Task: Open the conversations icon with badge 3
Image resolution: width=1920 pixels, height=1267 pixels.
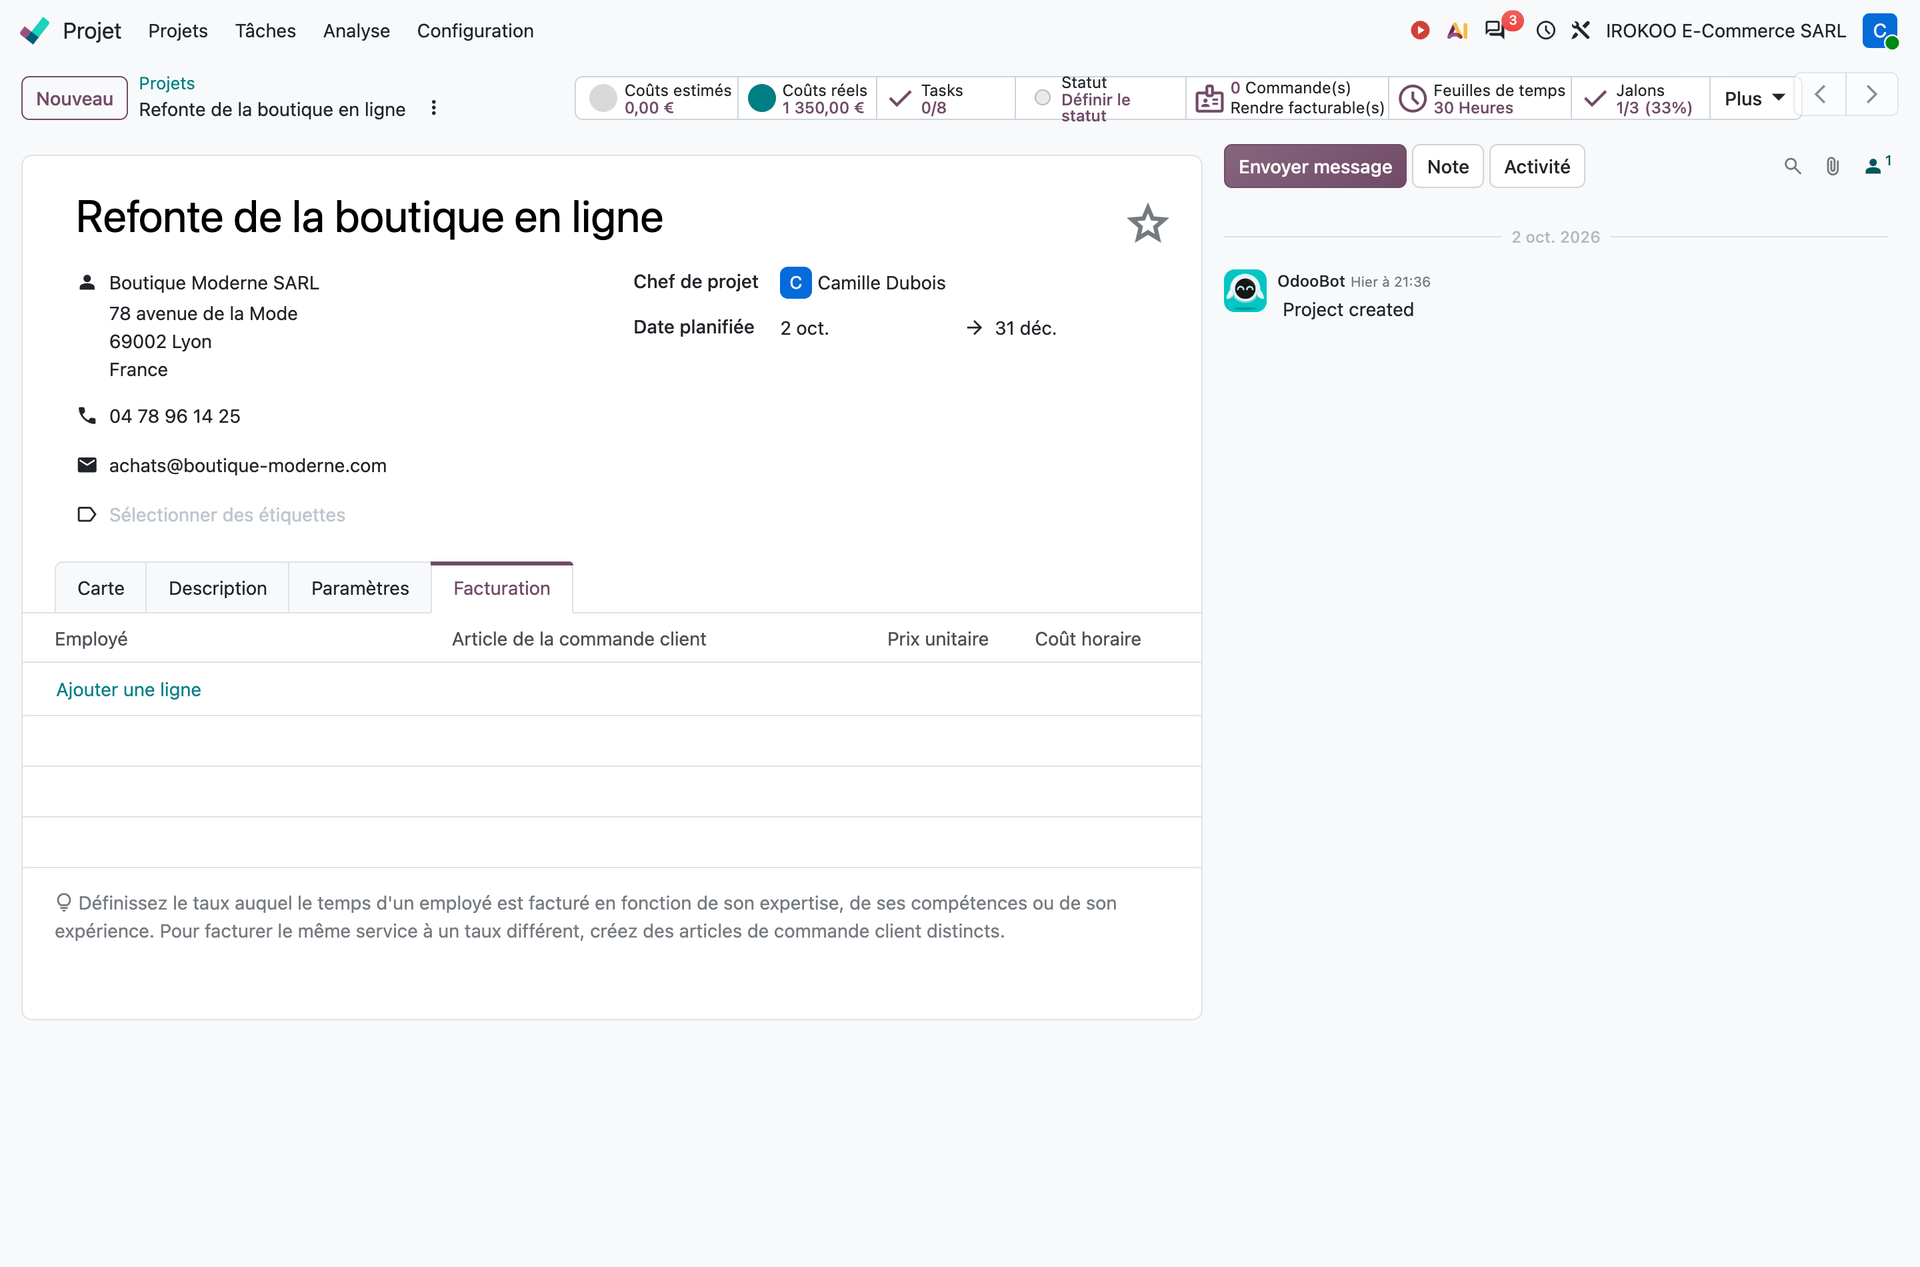Action: pos(1495,30)
